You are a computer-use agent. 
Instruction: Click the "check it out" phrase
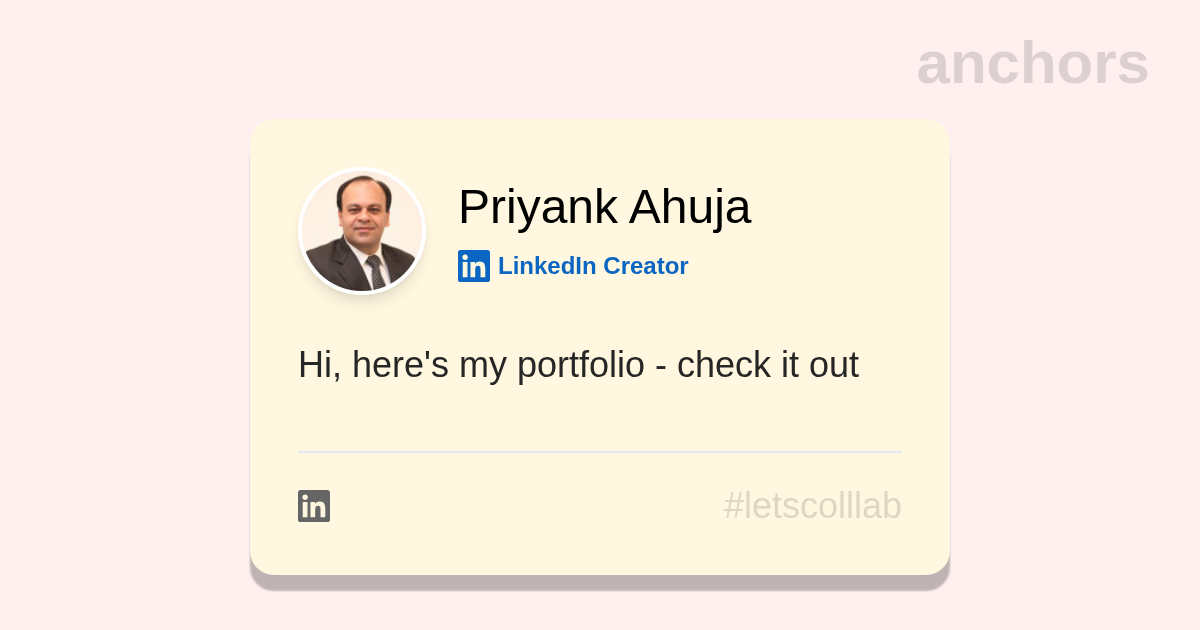[x=767, y=365]
